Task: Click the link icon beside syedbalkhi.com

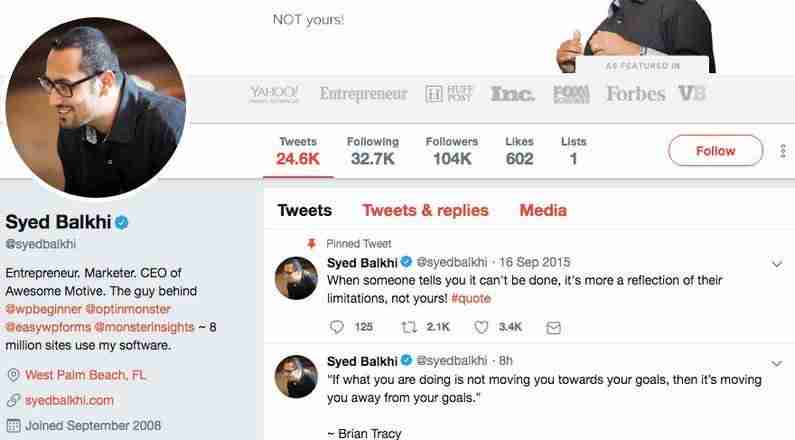Action: (x=13, y=400)
